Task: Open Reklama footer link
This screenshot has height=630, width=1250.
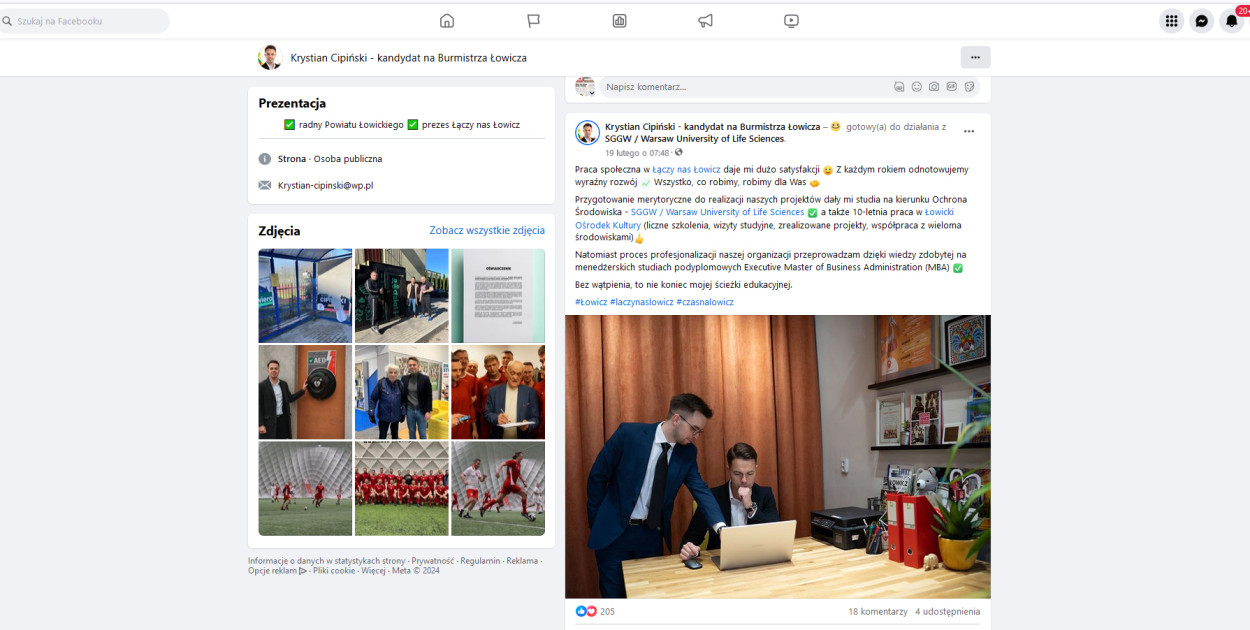Action: 522,561
